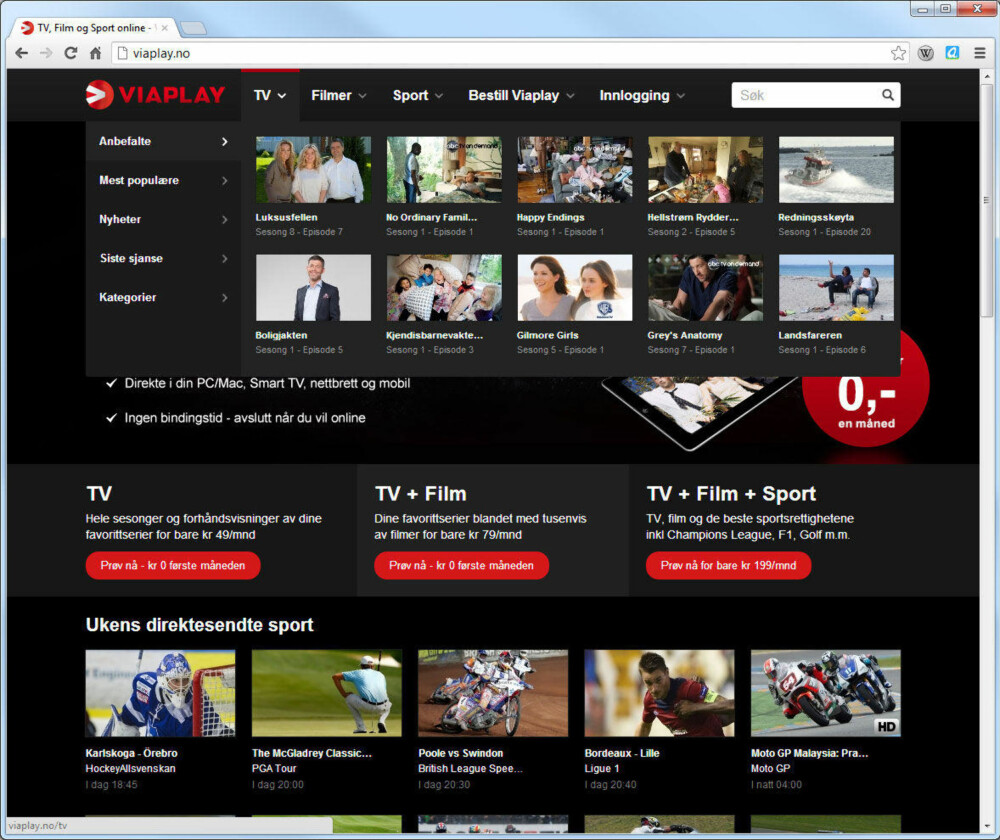1000x840 pixels.
Task: Open the Innlogging dropdown
Action: tap(642, 95)
